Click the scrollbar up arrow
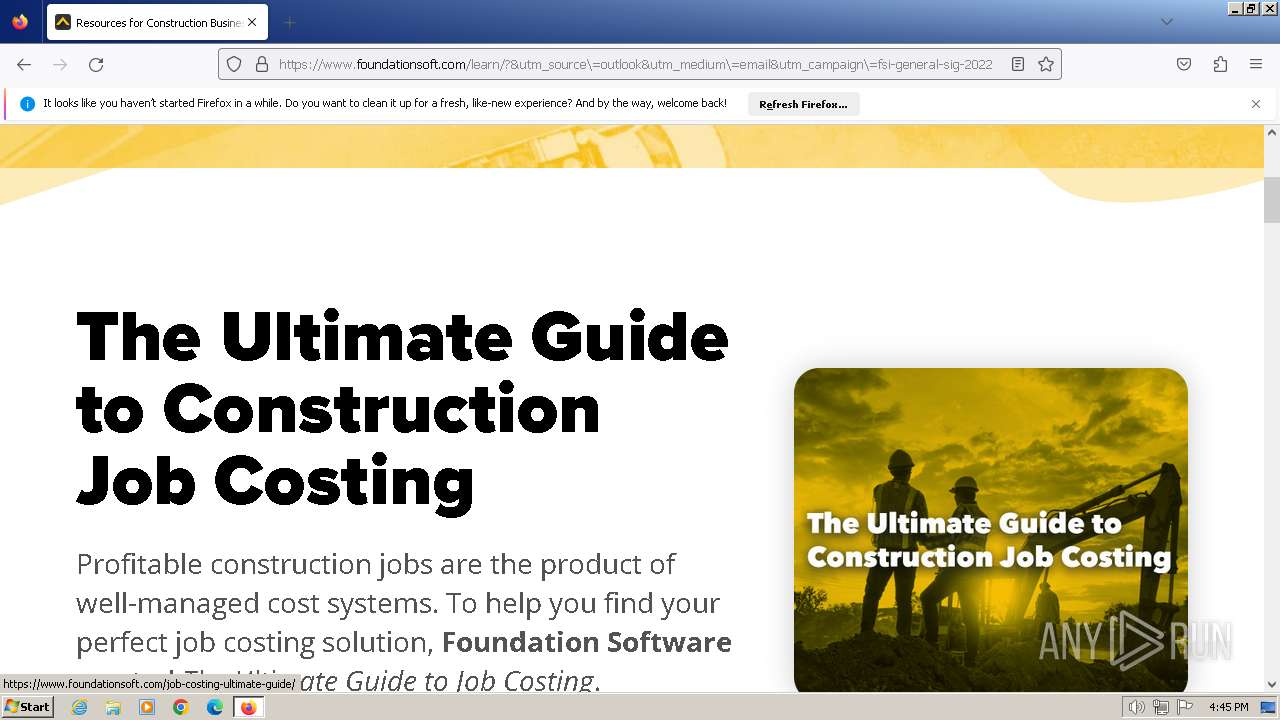Image resolution: width=1280 pixels, height=720 pixels. (x=1272, y=132)
